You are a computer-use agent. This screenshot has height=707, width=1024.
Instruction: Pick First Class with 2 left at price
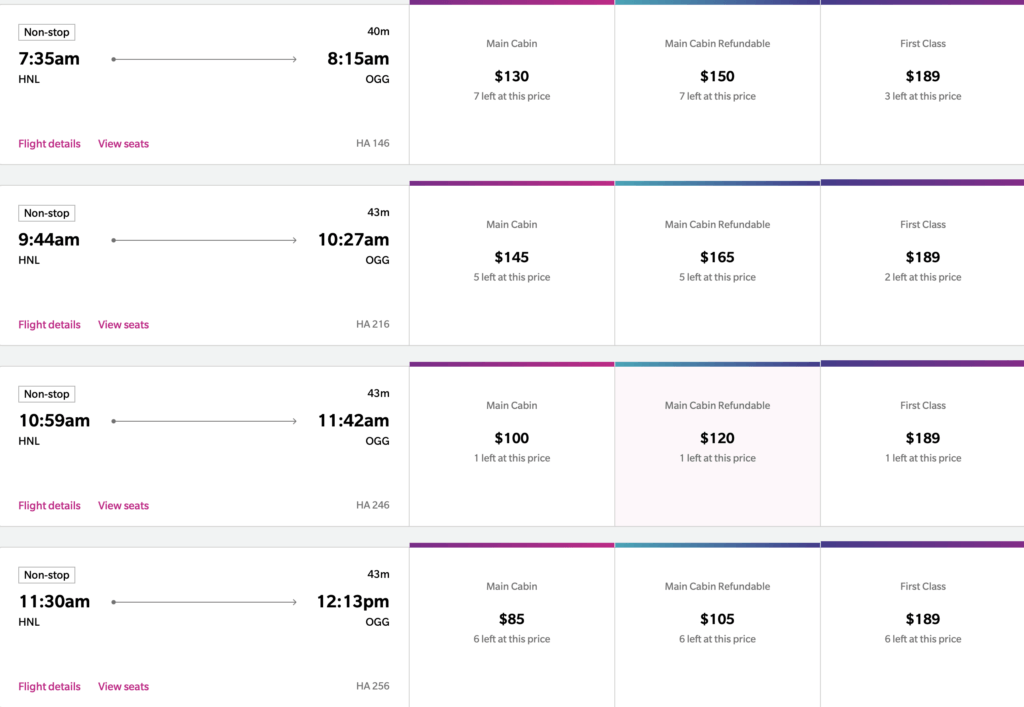pos(922,265)
